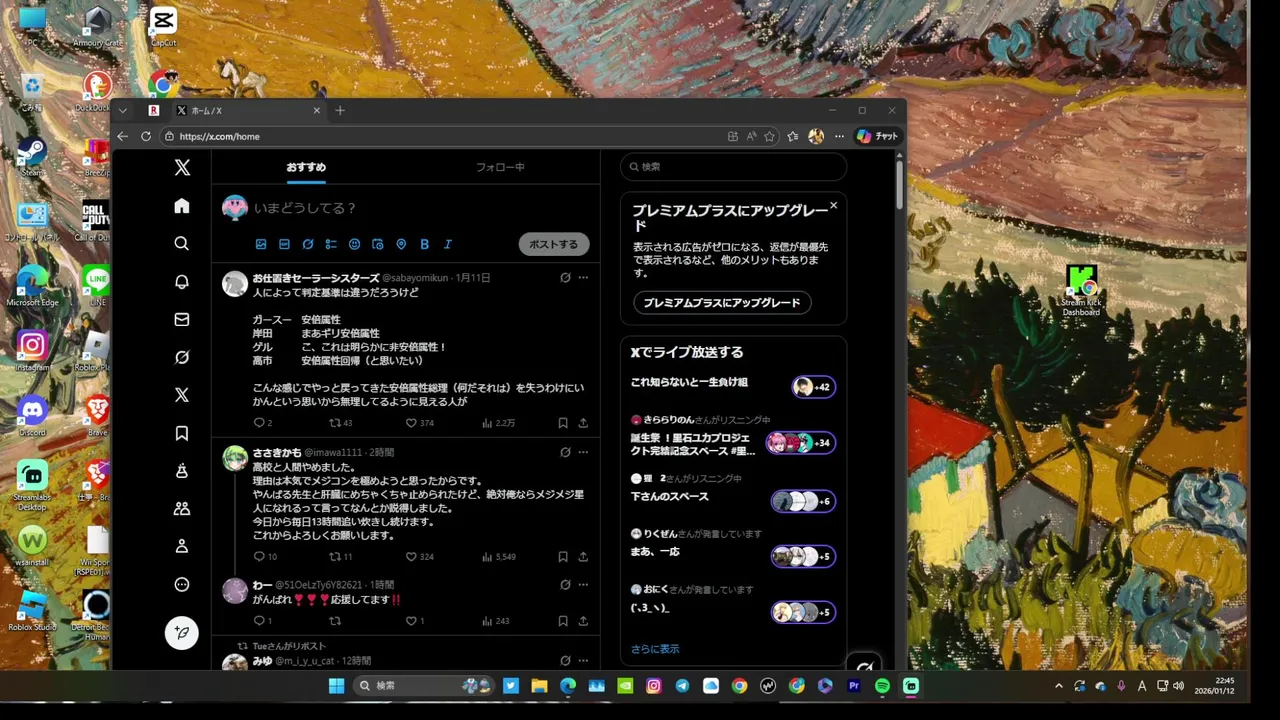Close the premium upgrade promo card
This screenshot has height=720, width=1280.
point(833,206)
